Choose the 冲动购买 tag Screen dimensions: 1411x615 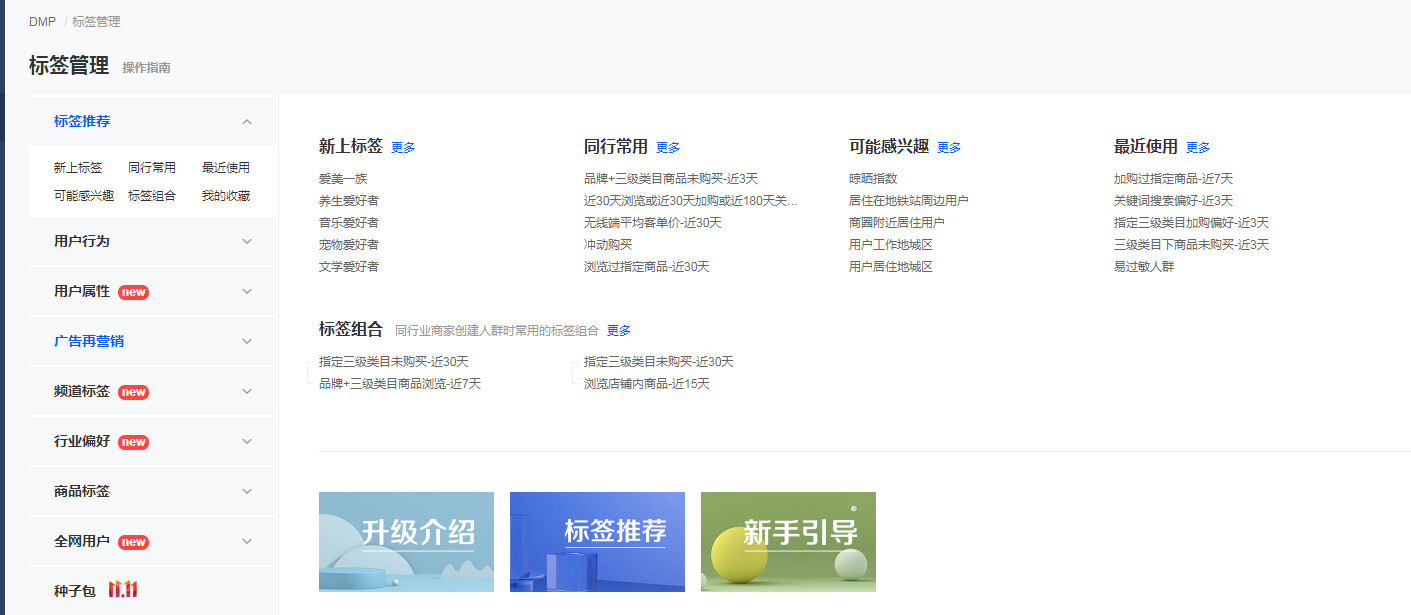[x=608, y=245]
